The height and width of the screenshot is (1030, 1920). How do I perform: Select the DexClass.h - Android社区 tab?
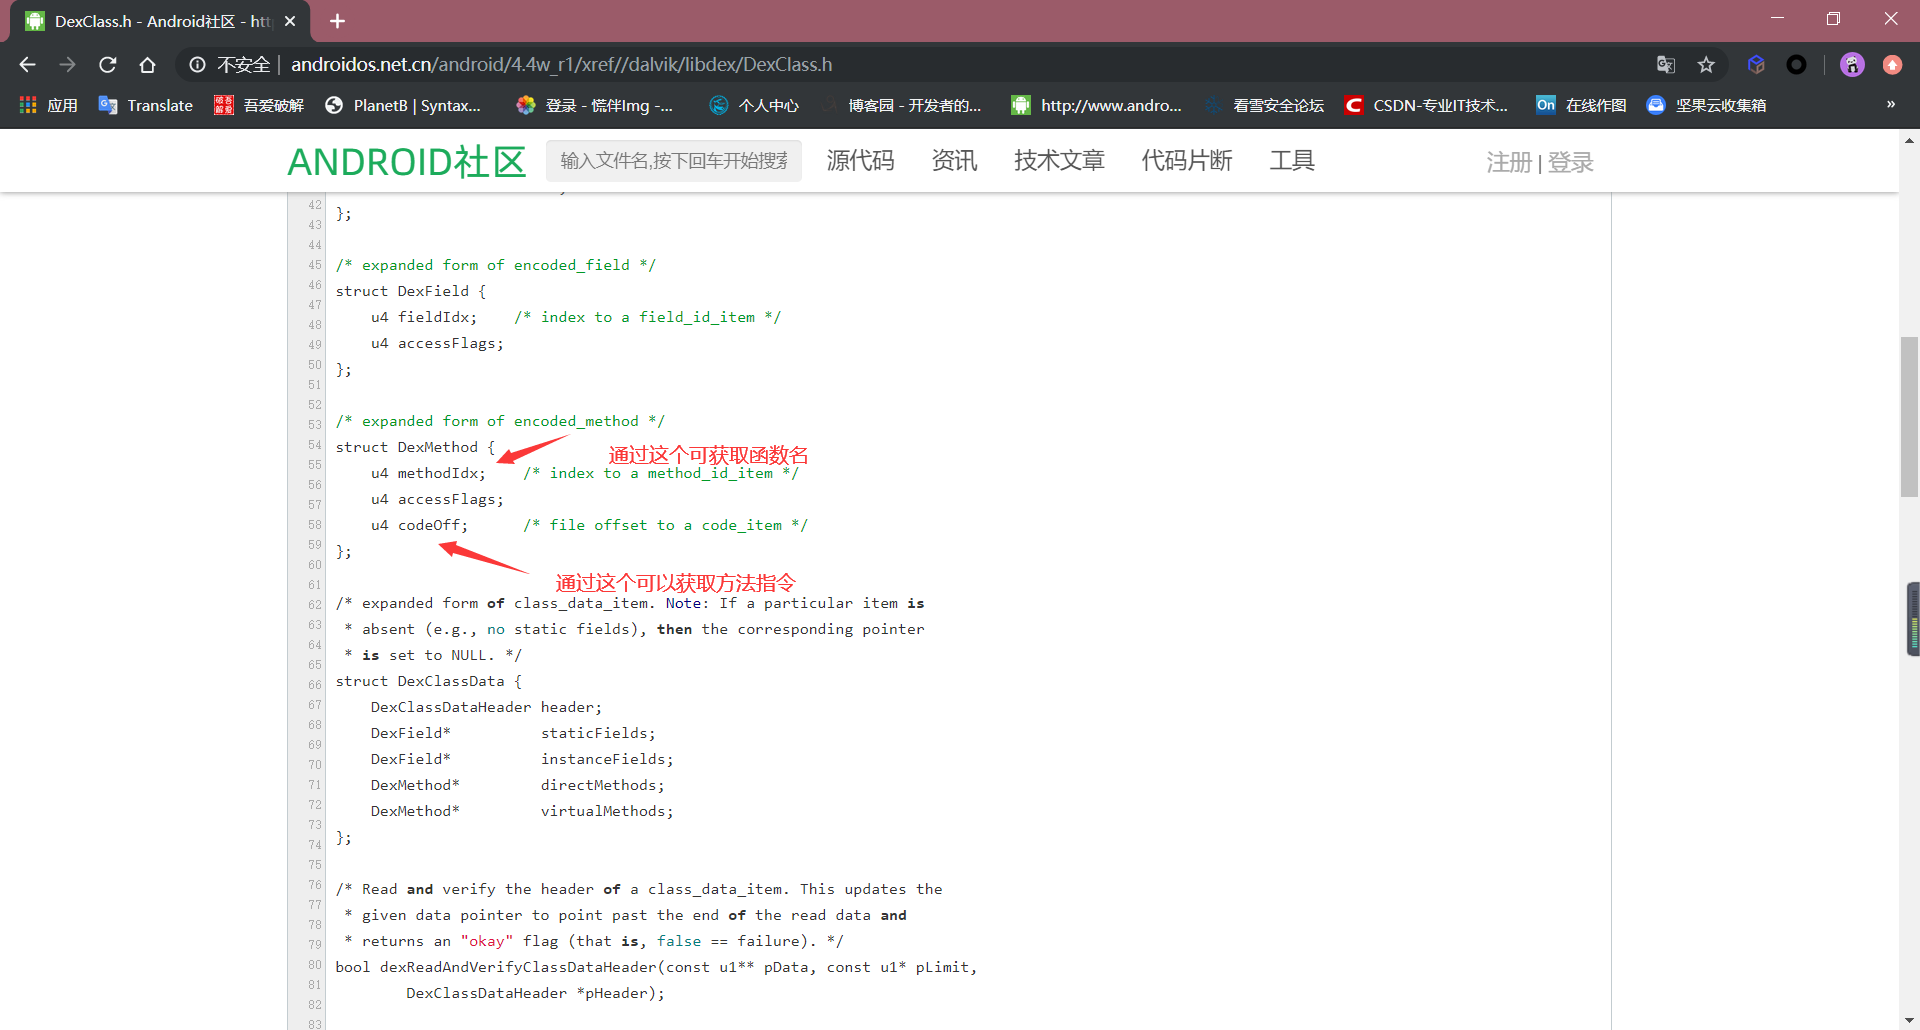[x=160, y=21]
